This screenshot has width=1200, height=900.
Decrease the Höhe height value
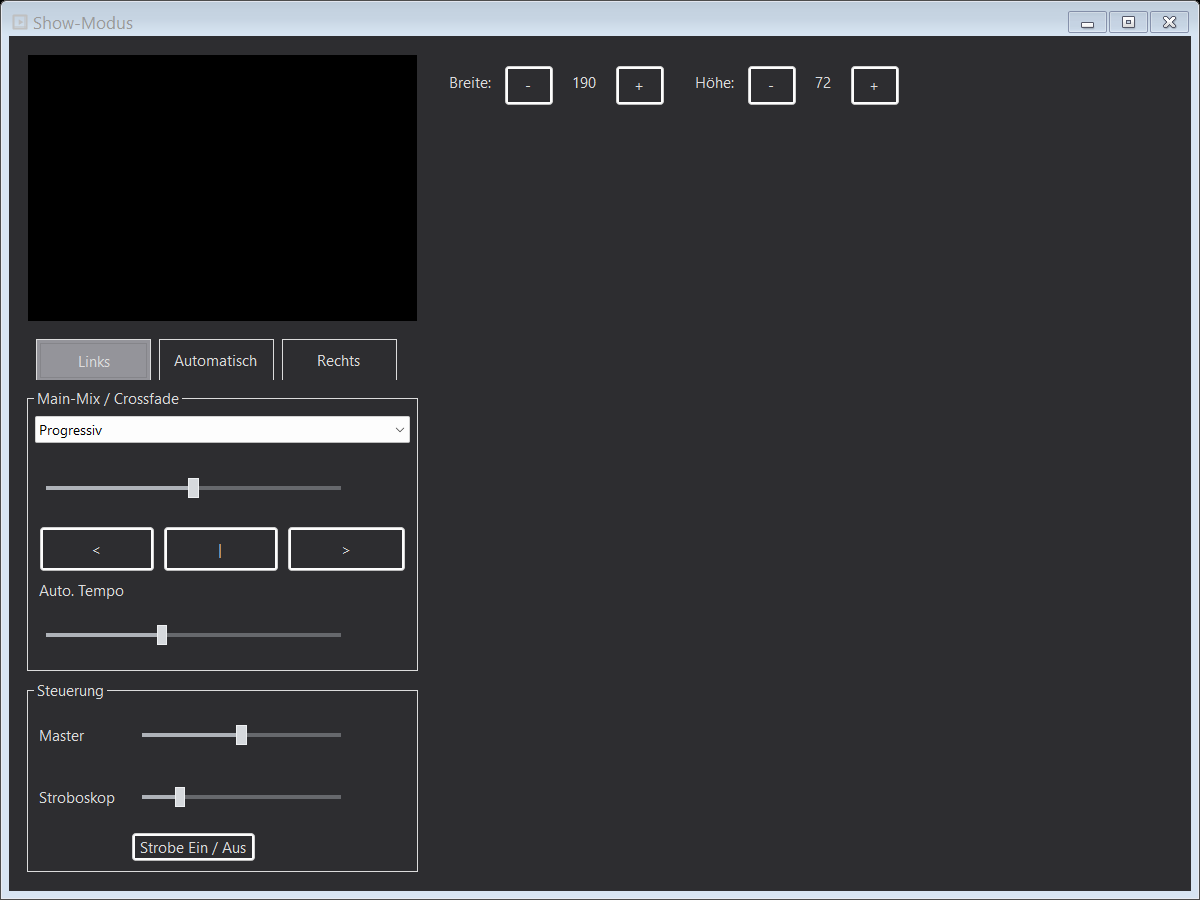pos(772,86)
